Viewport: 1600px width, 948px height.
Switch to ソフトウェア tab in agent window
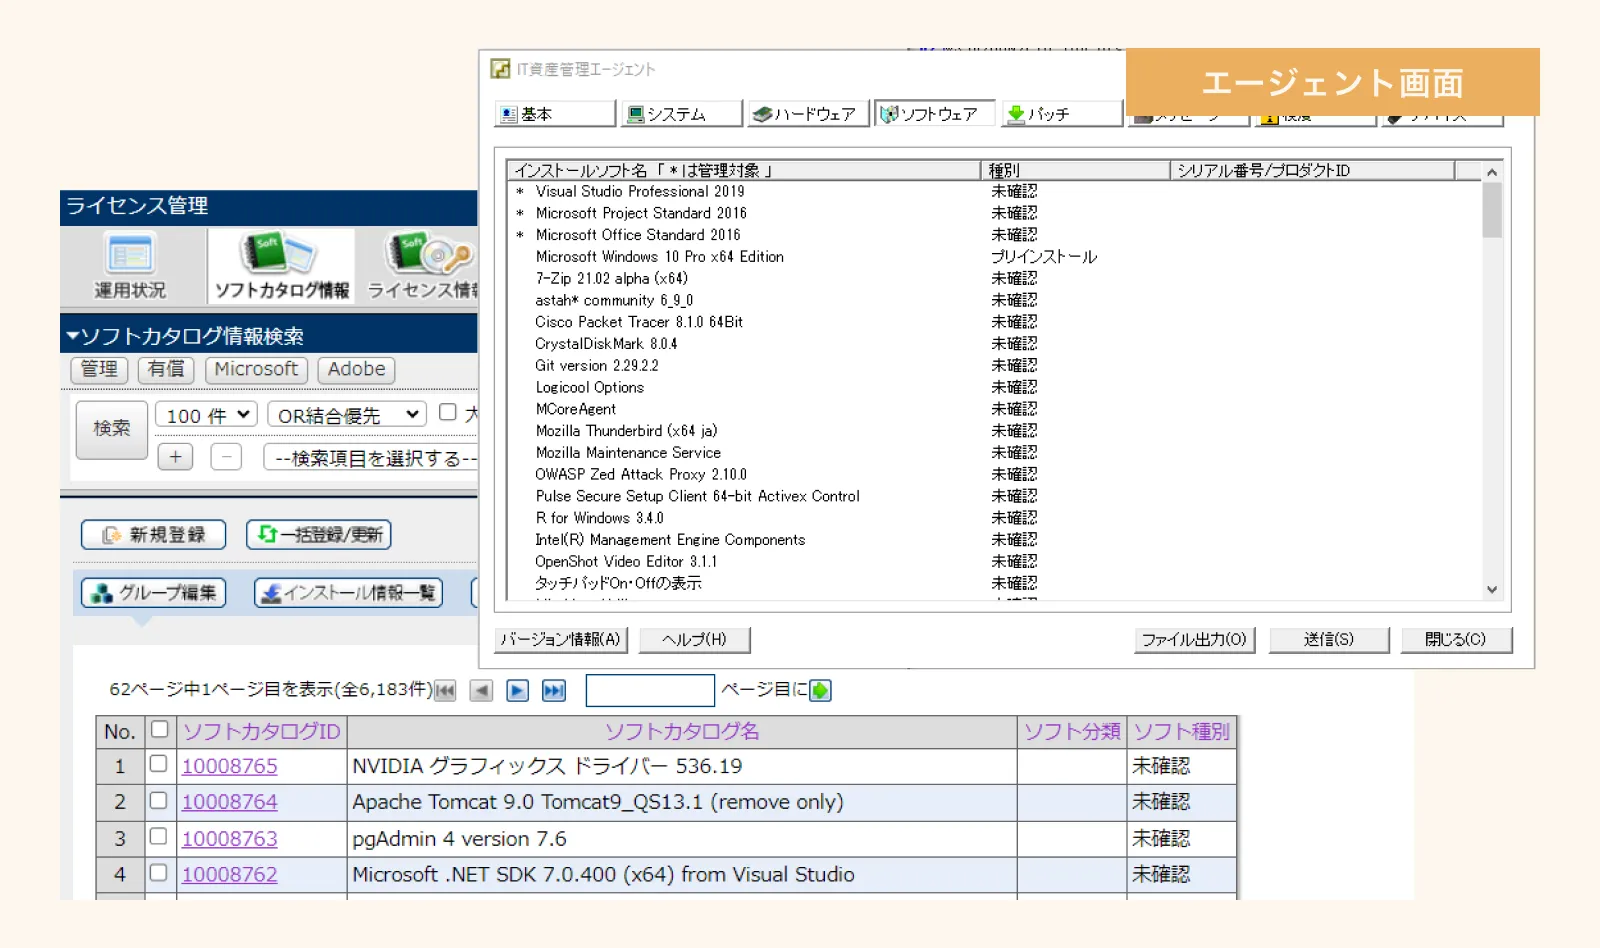[x=935, y=114]
